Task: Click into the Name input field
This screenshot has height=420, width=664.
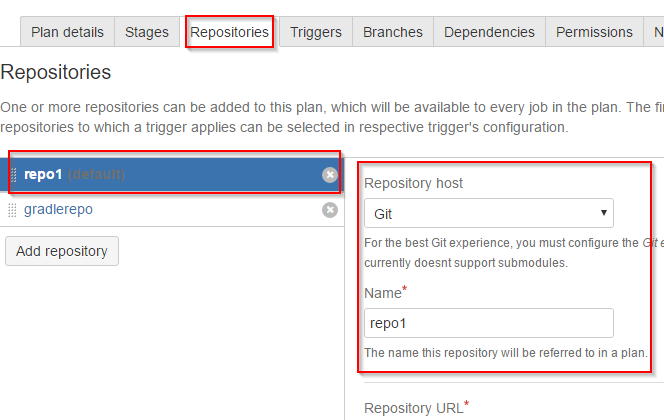Action: click(489, 323)
